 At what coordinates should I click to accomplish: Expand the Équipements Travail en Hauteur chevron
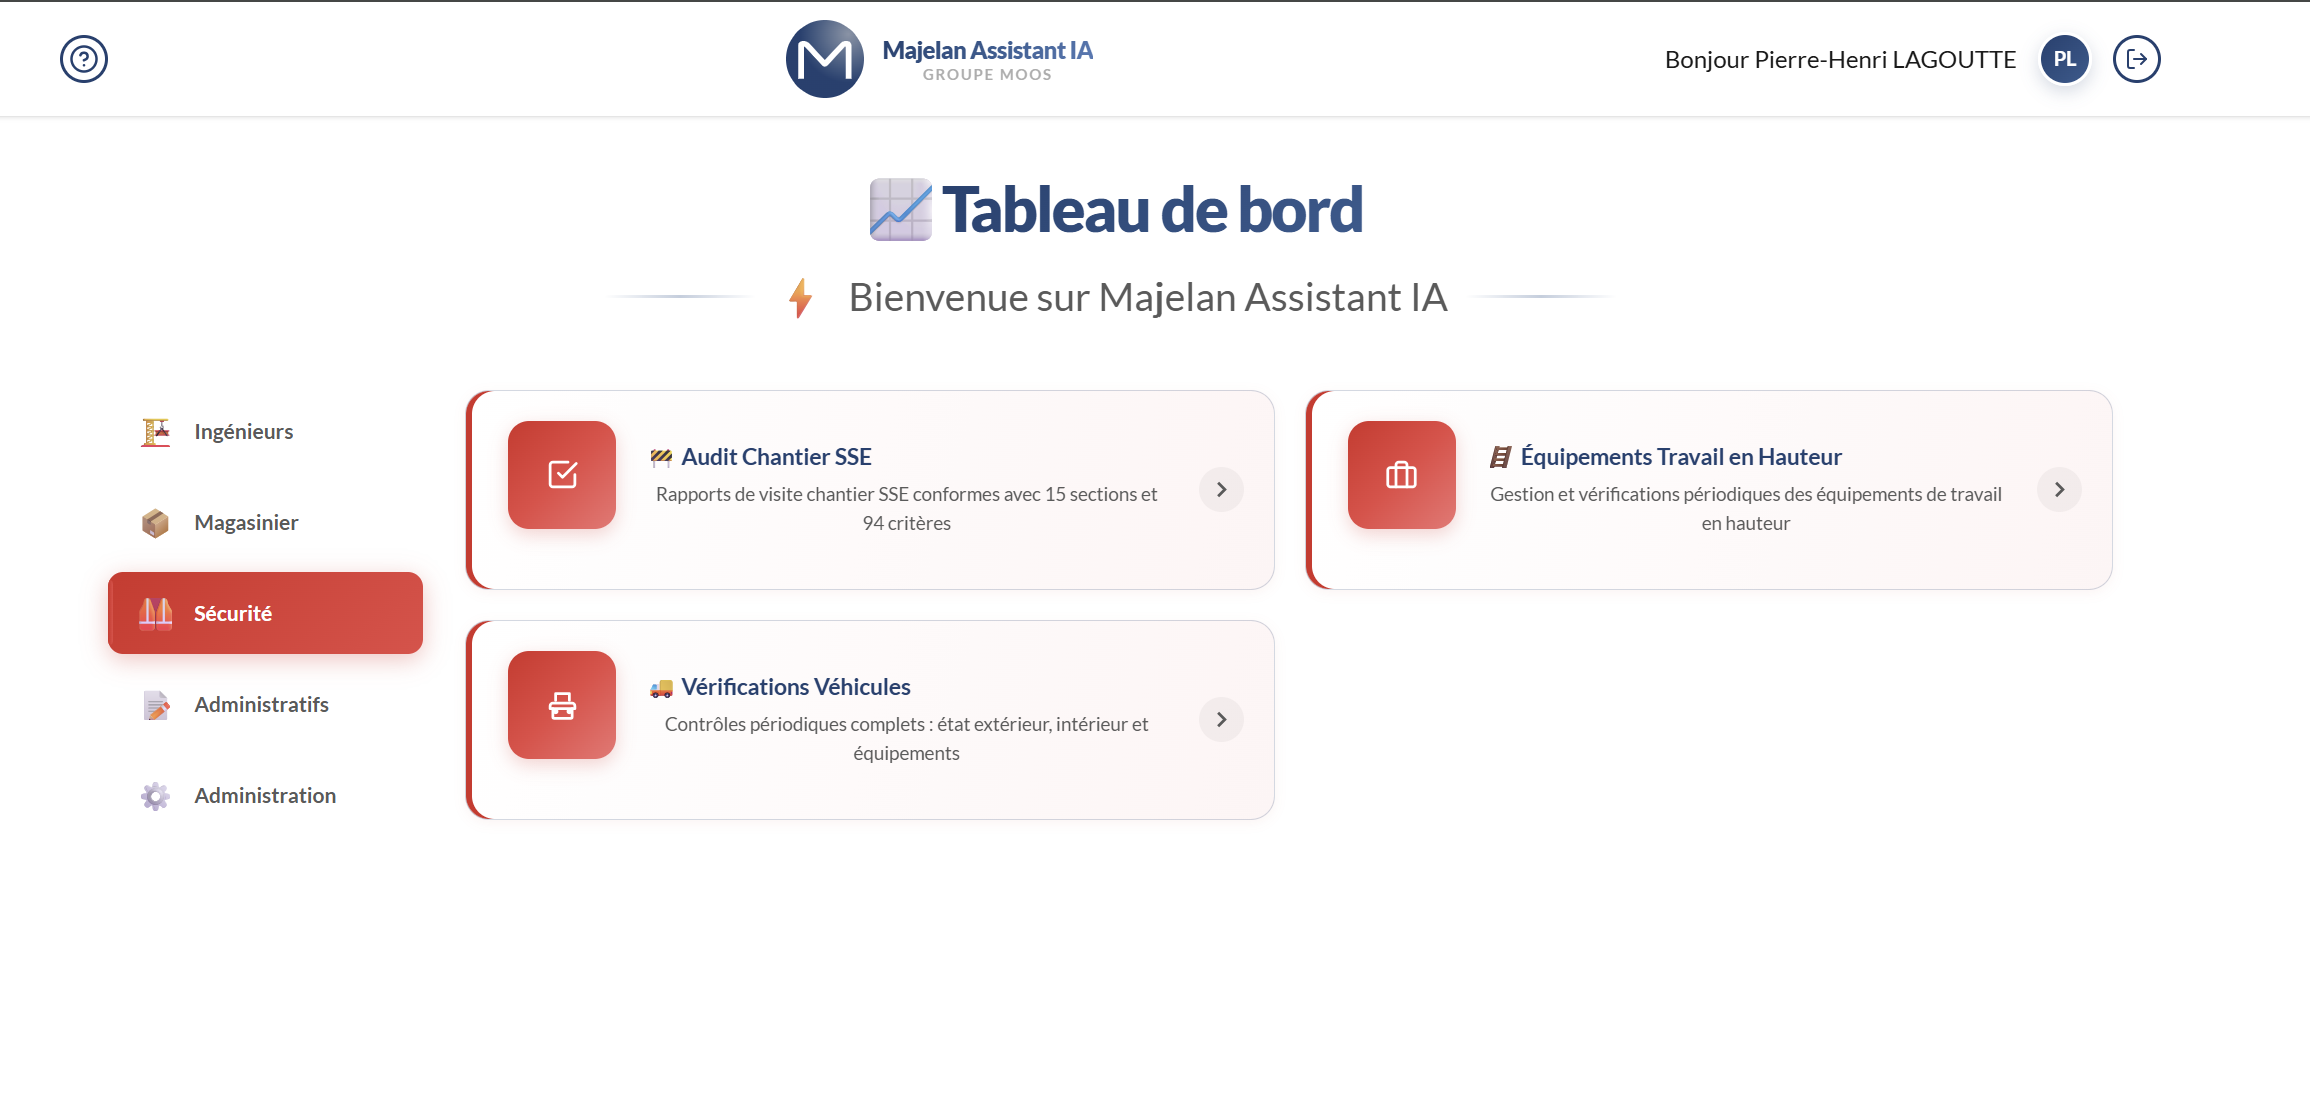(x=2059, y=490)
